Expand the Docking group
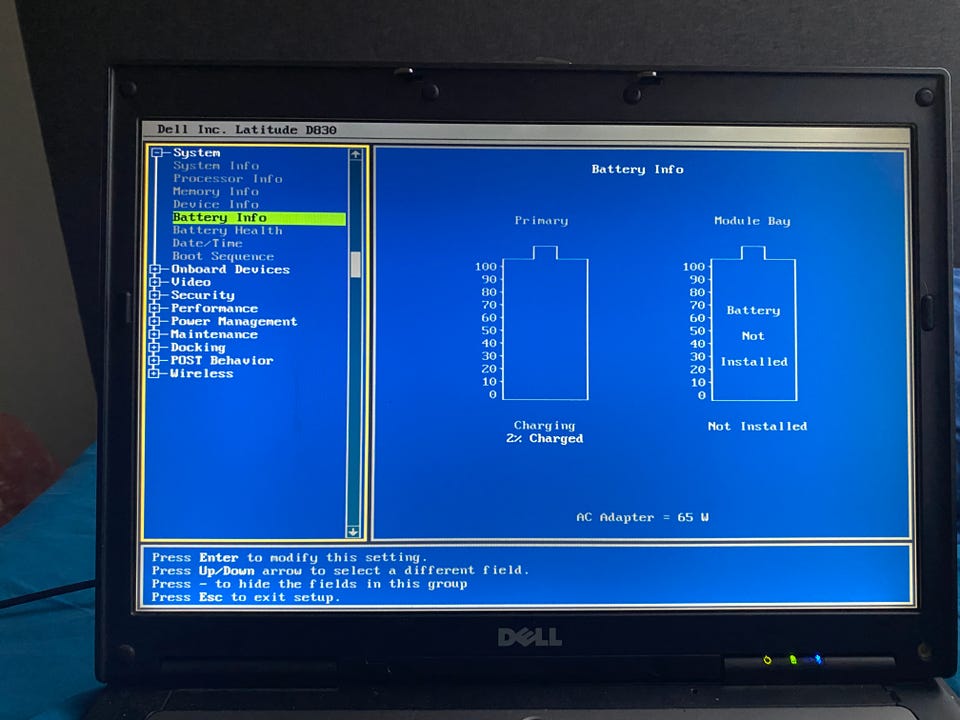Screen dimensions: 960x720 155,347
